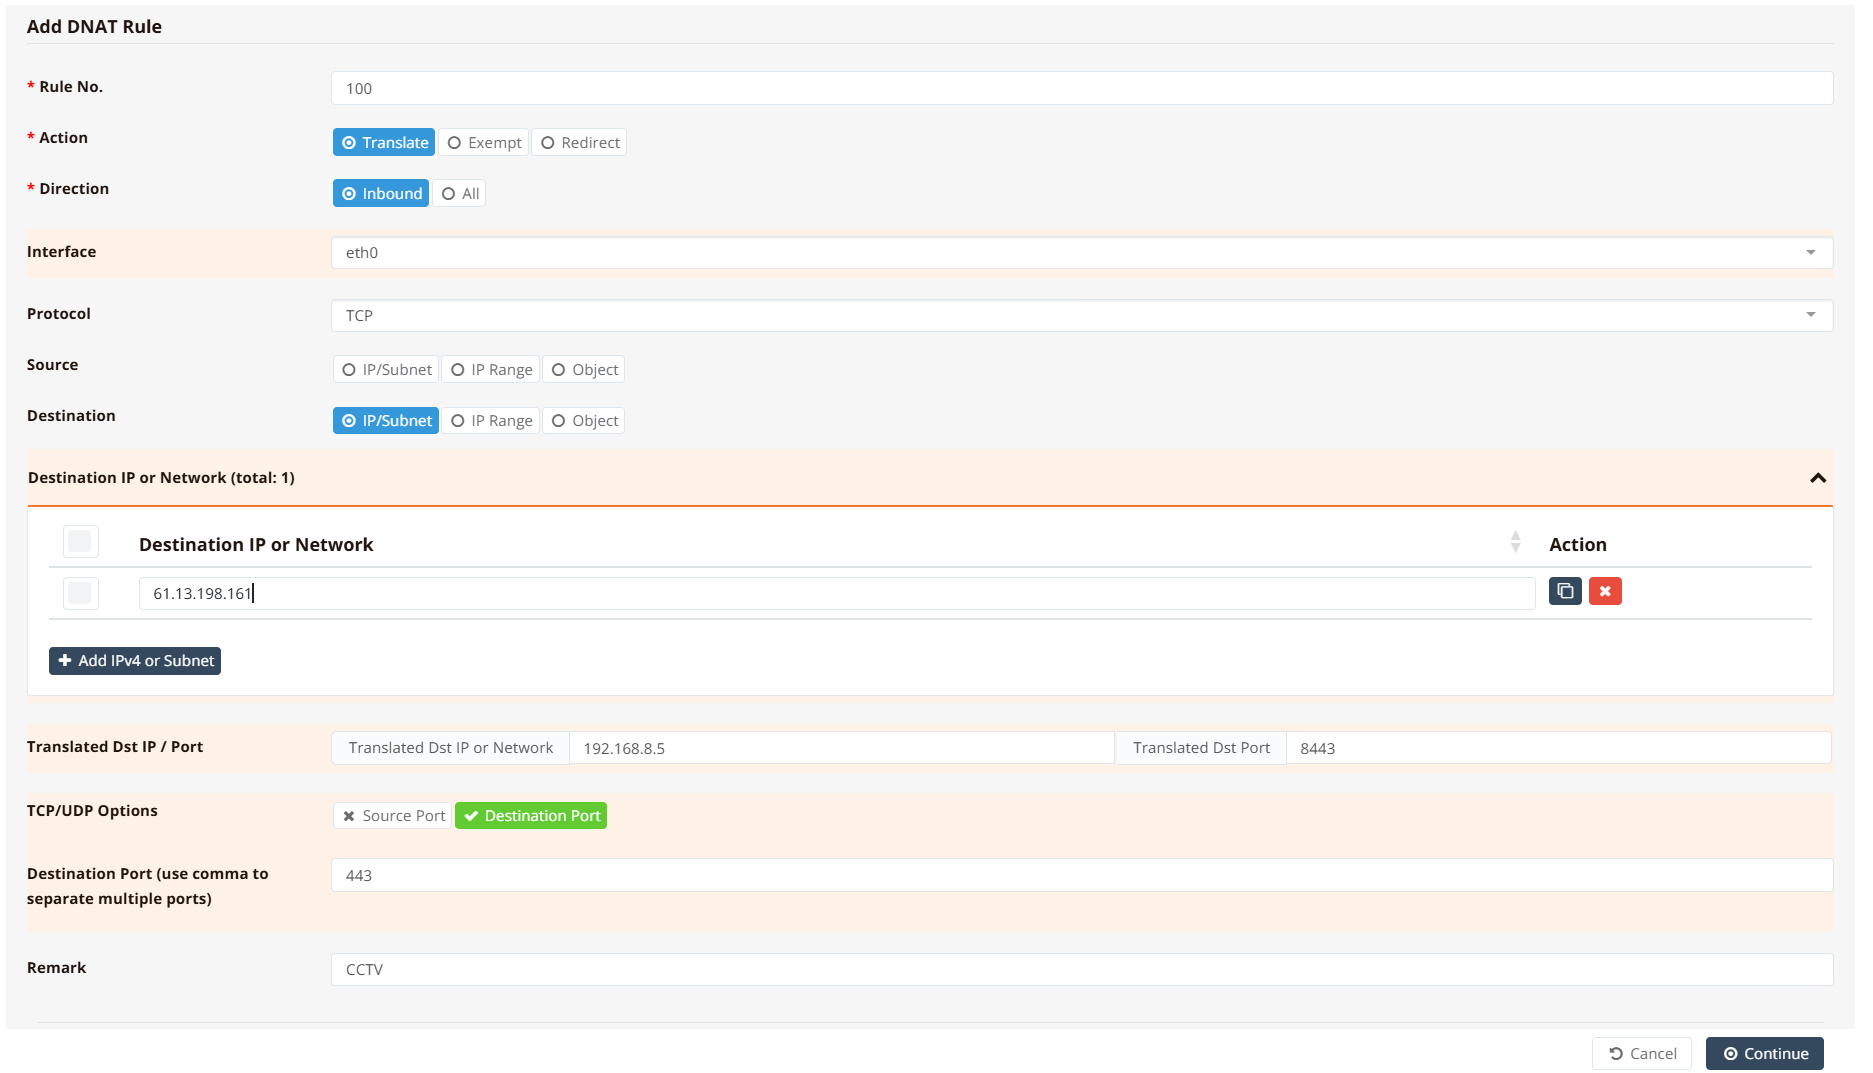Choose Object for Source
This screenshot has height=1073, width=1873.
(584, 370)
